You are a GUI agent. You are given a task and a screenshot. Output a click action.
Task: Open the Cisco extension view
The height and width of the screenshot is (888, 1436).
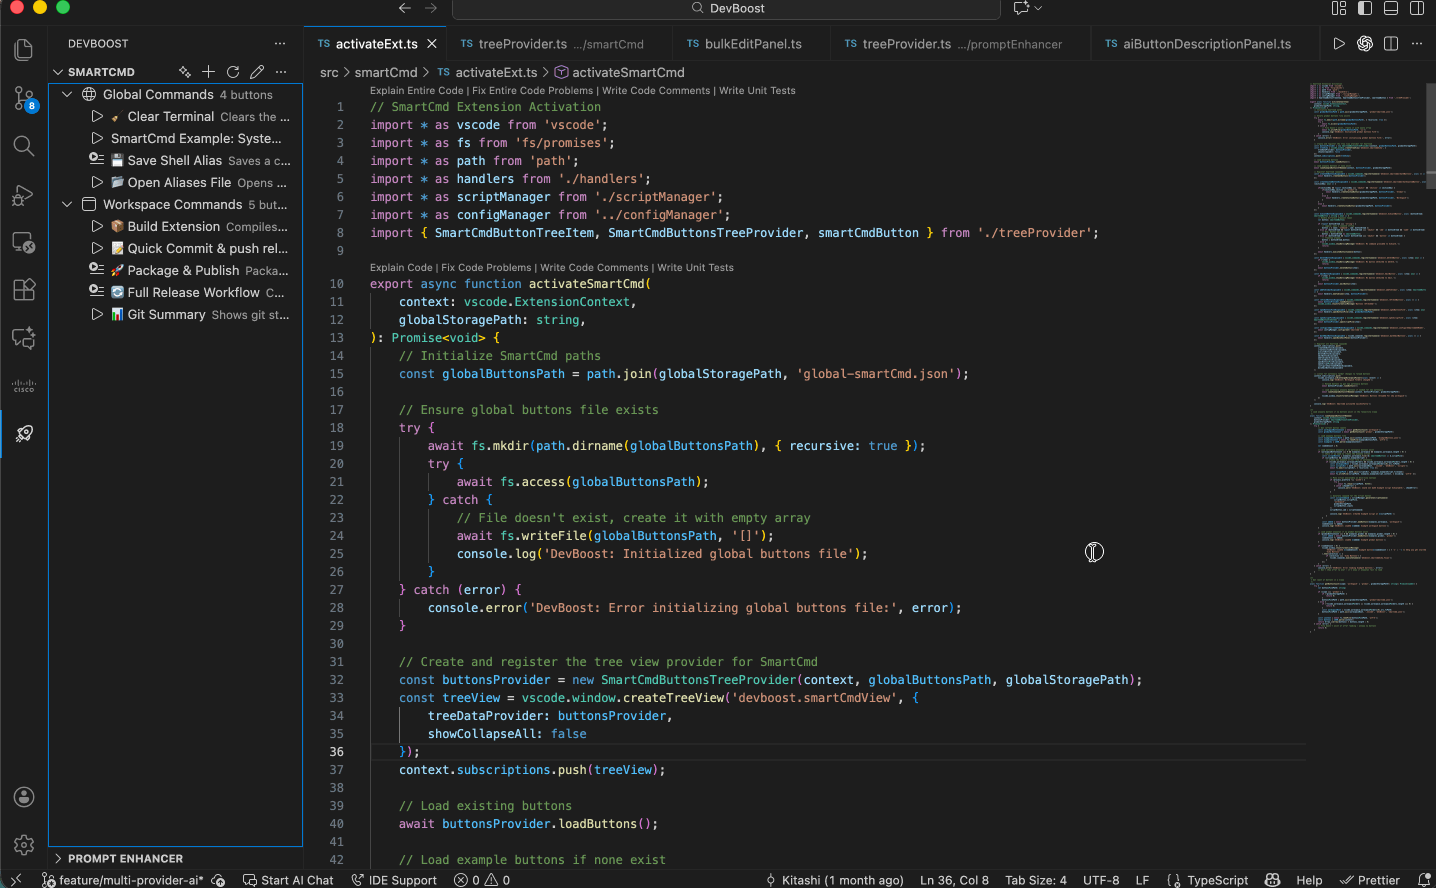pos(24,386)
